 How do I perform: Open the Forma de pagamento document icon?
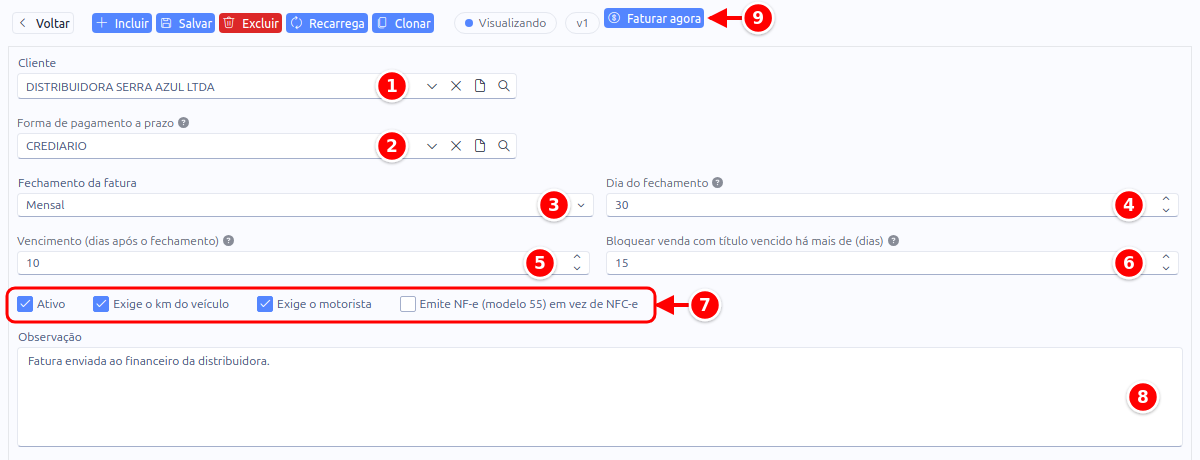coord(480,146)
